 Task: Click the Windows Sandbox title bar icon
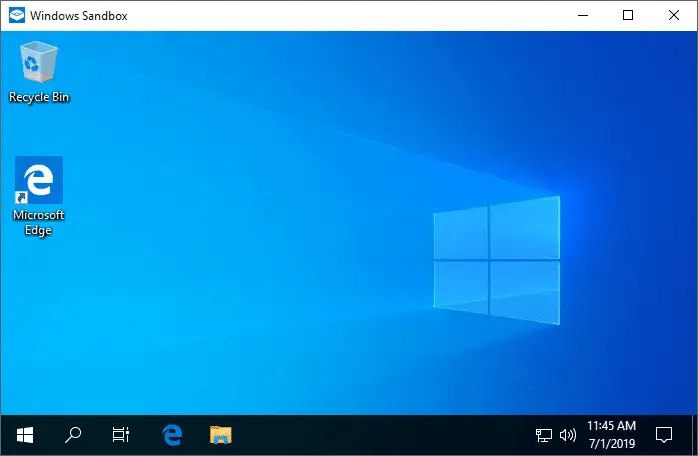(x=17, y=15)
